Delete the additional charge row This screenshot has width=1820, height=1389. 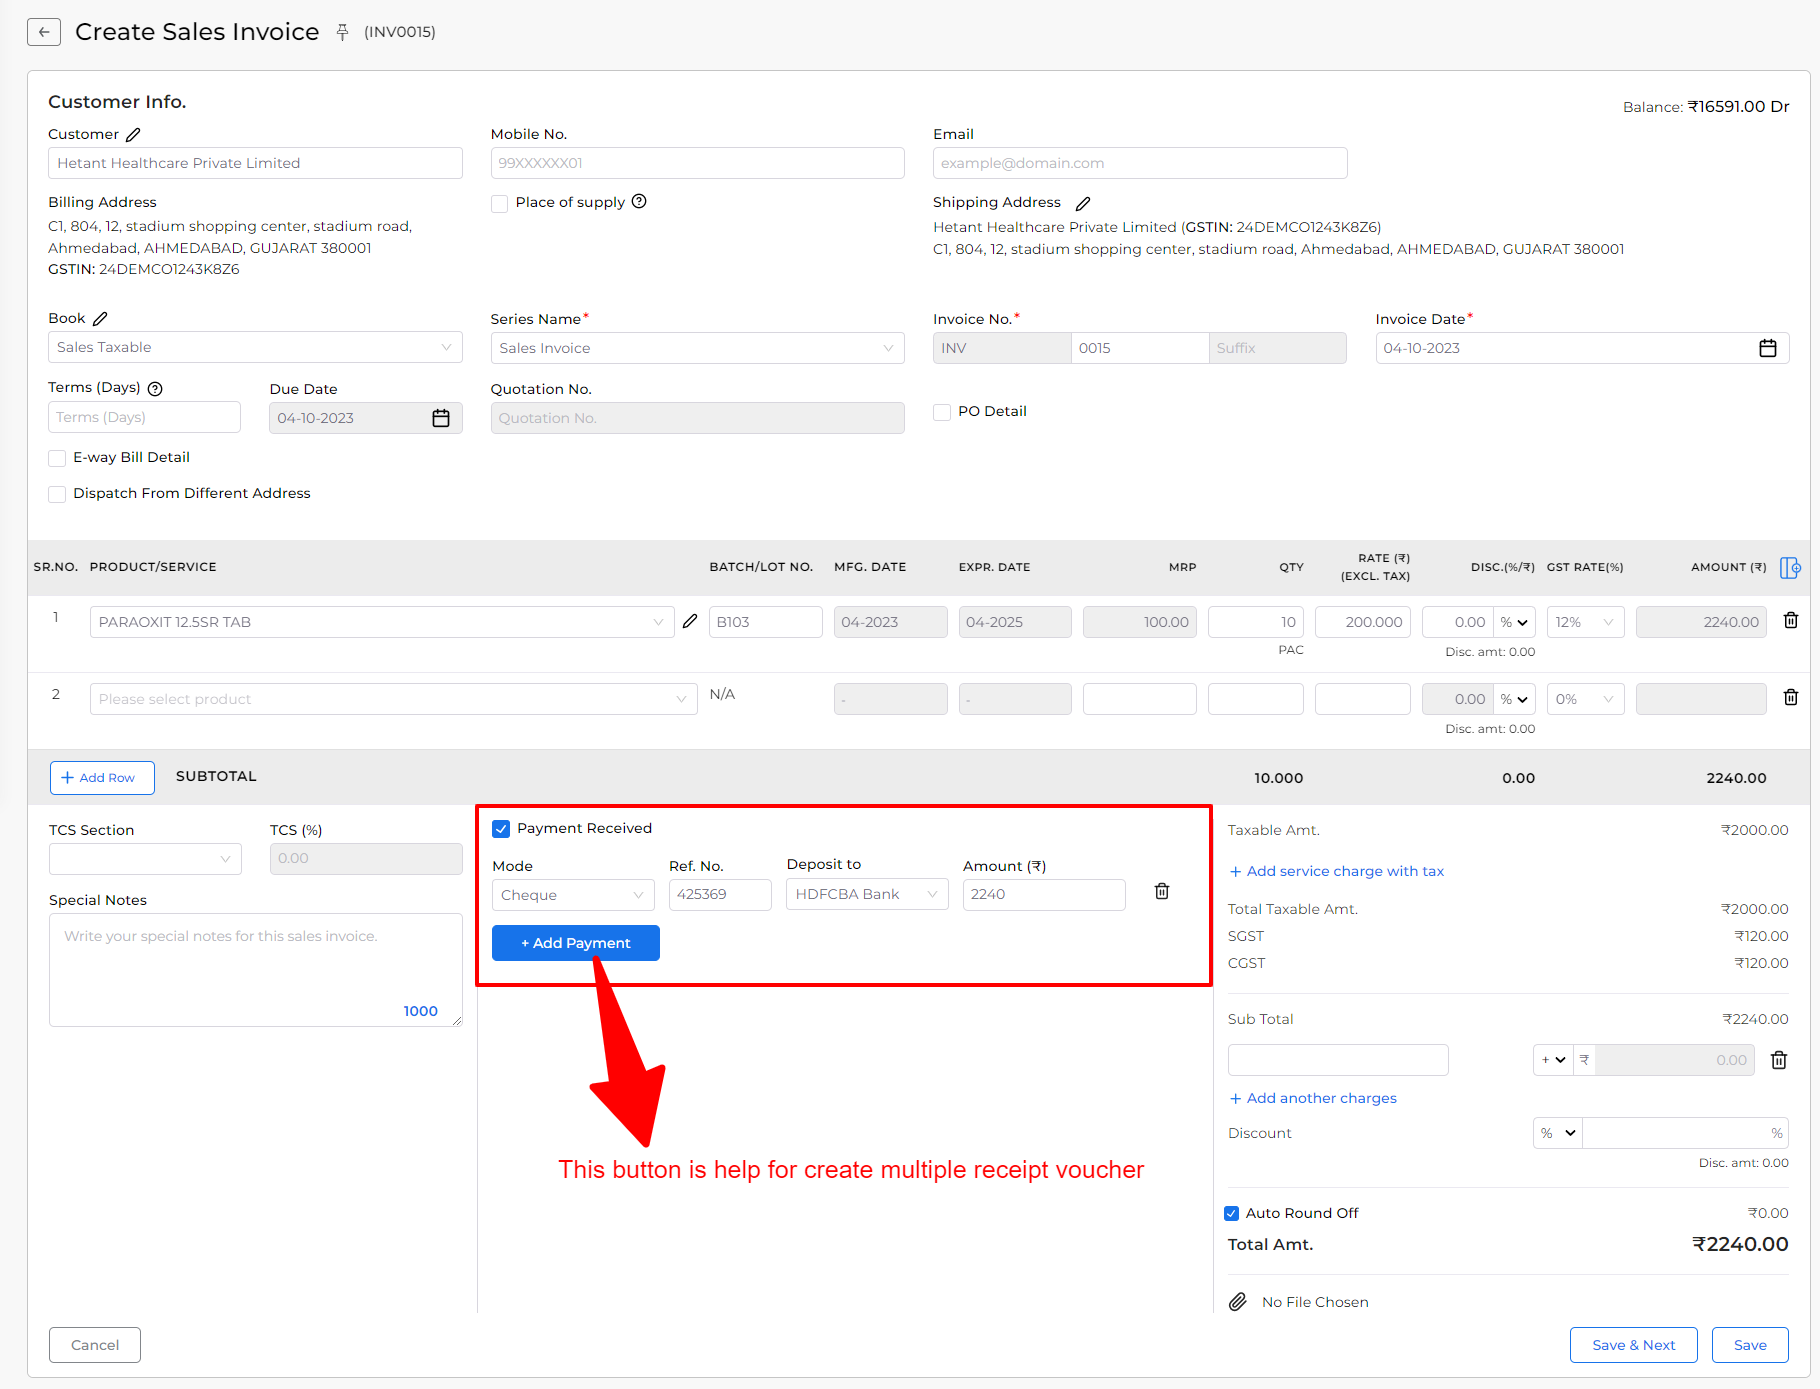[1779, 1060]
